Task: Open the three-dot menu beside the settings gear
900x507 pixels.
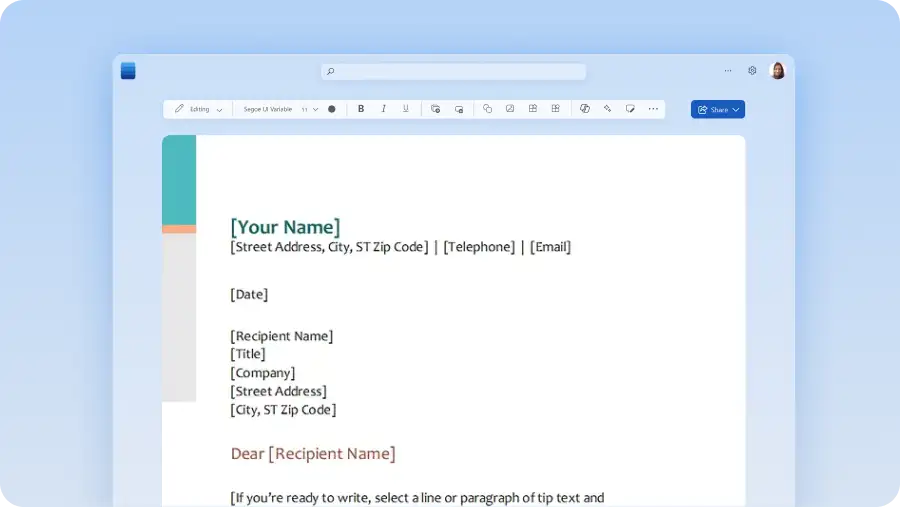Action: (728, 71)
